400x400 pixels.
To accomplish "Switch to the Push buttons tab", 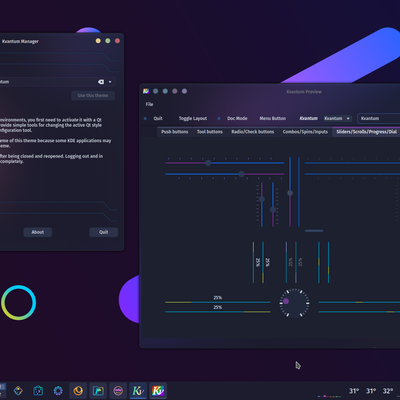I will pyautogui.click(x=175, y=132).
